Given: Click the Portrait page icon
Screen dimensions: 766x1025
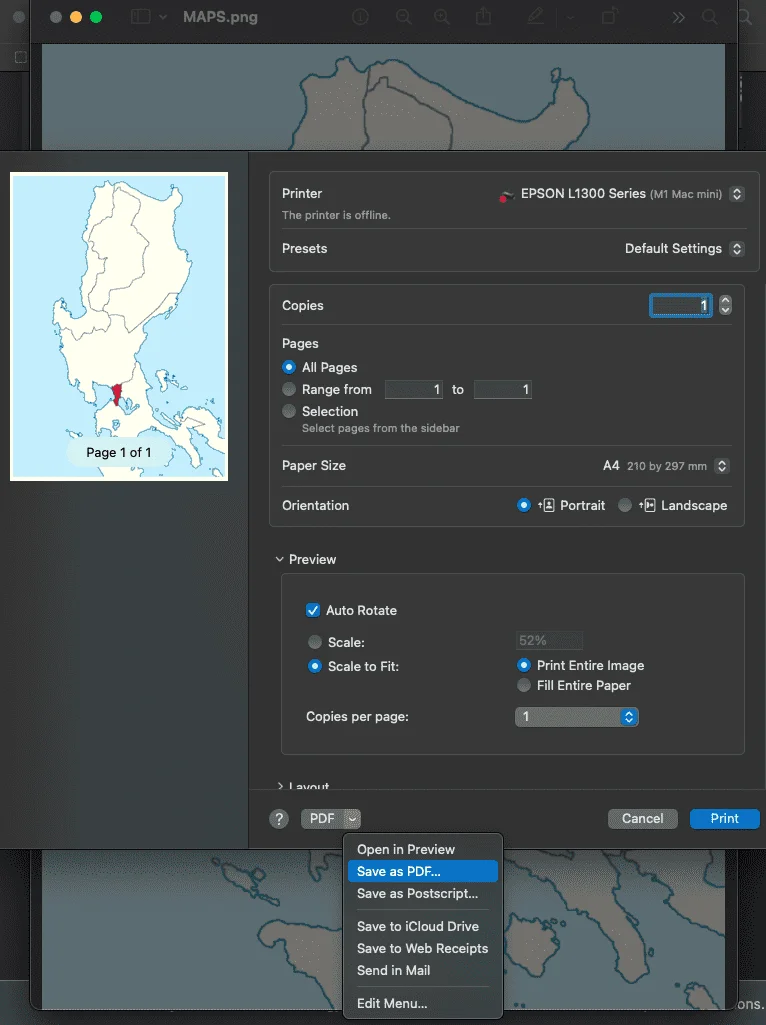Looking at the screenshot, I should tap(546, 505).
